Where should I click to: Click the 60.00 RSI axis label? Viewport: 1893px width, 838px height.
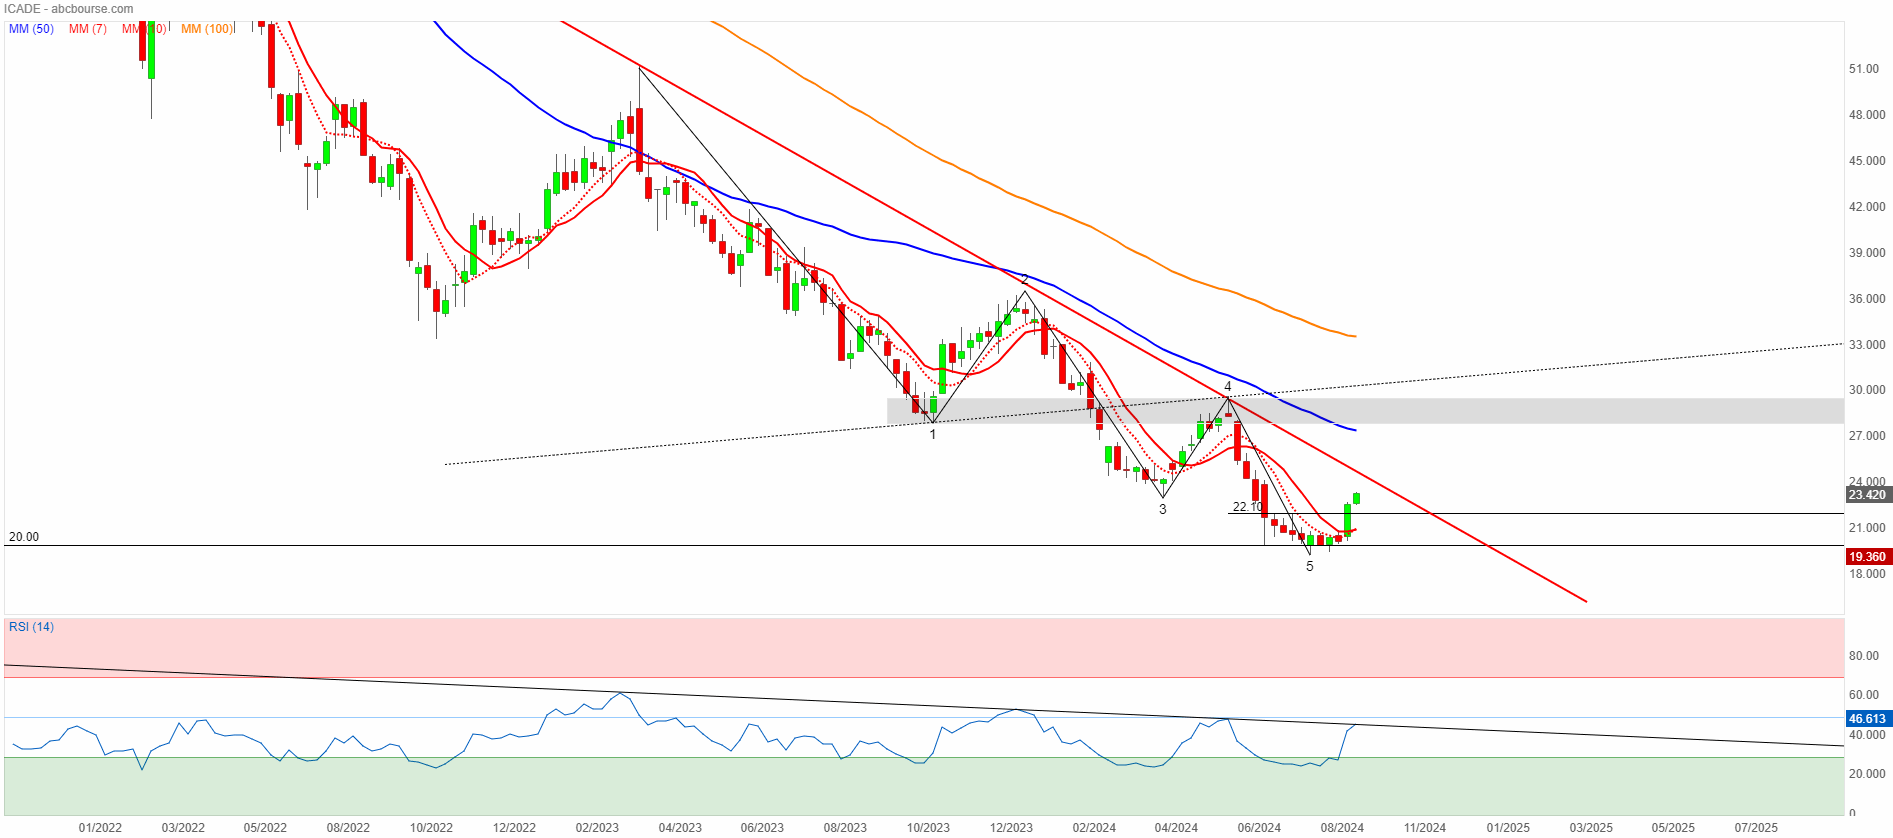[1864, 695]
